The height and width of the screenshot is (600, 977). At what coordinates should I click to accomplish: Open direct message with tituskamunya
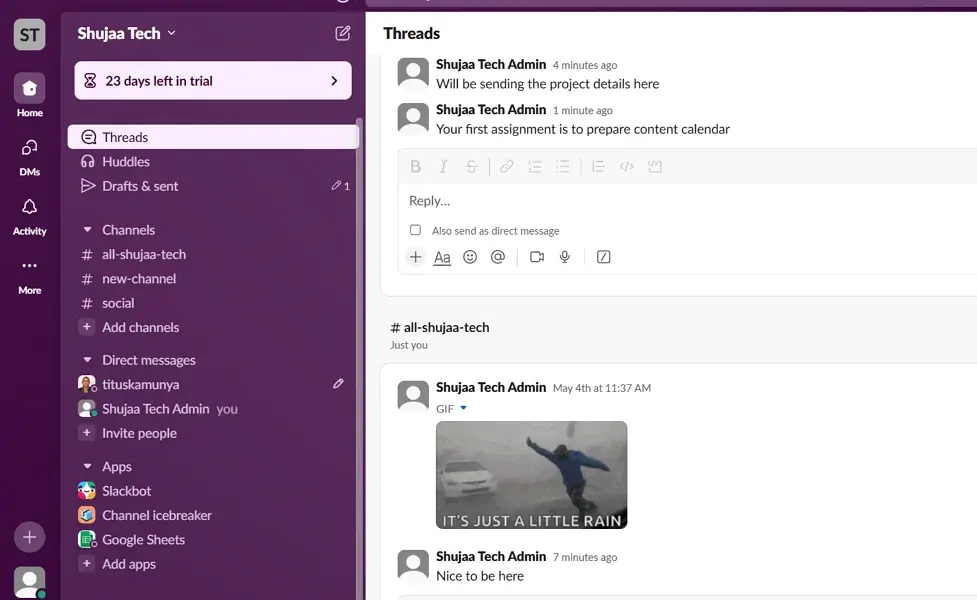pos(213,384)
